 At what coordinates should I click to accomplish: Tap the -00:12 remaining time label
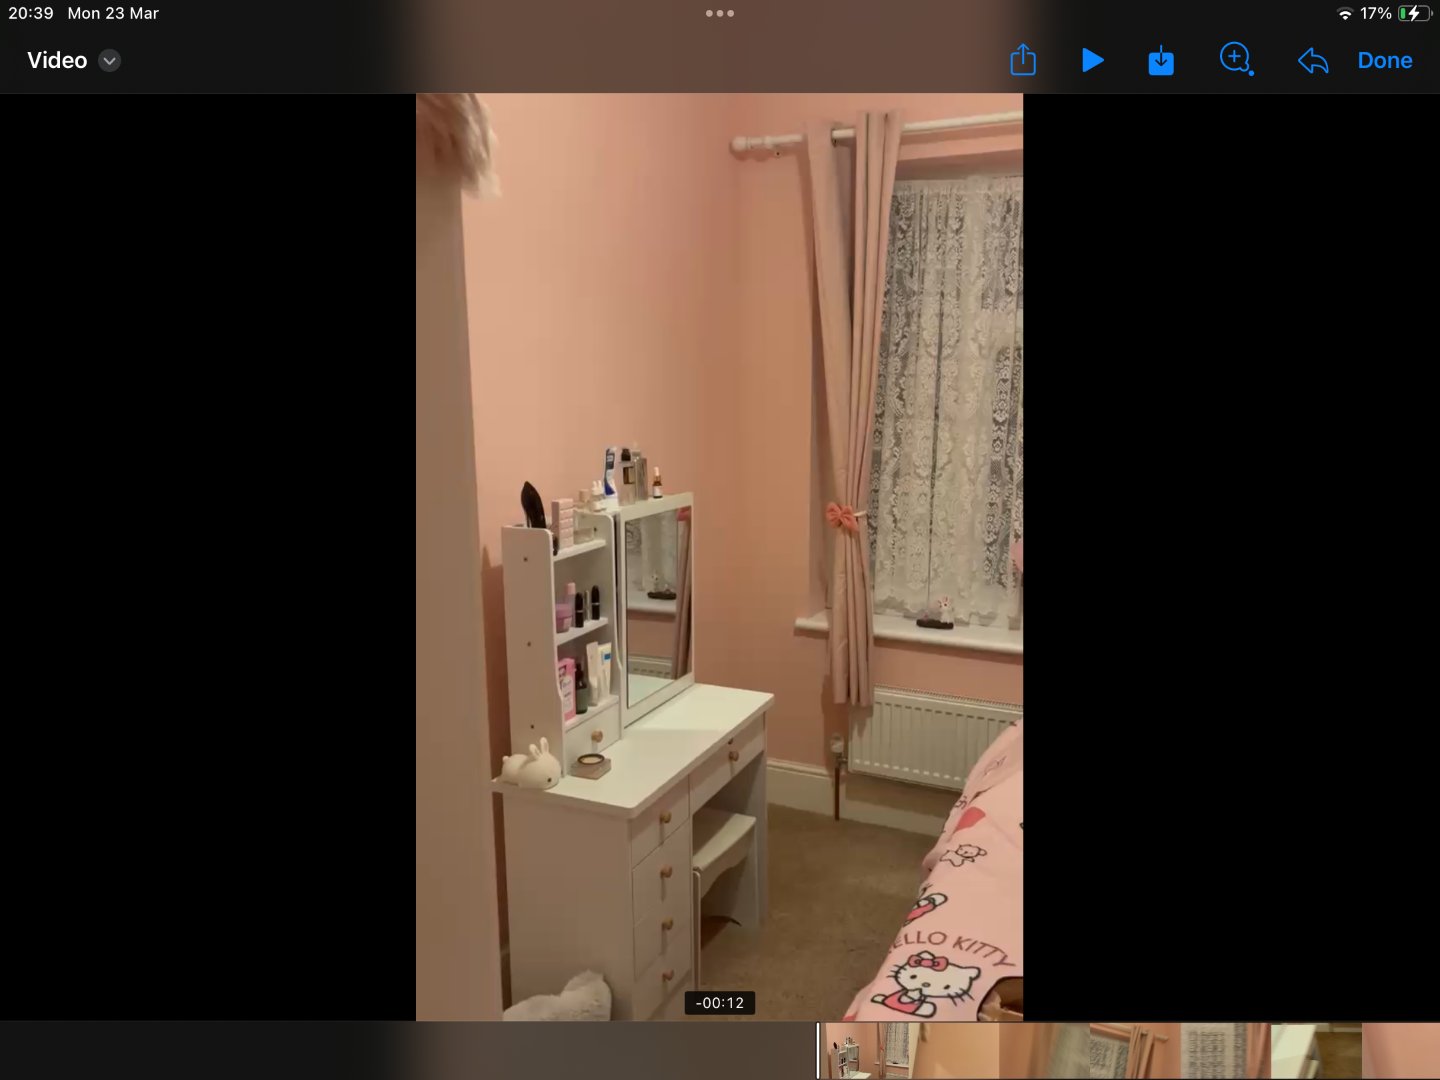click(x=720, y=1003)
